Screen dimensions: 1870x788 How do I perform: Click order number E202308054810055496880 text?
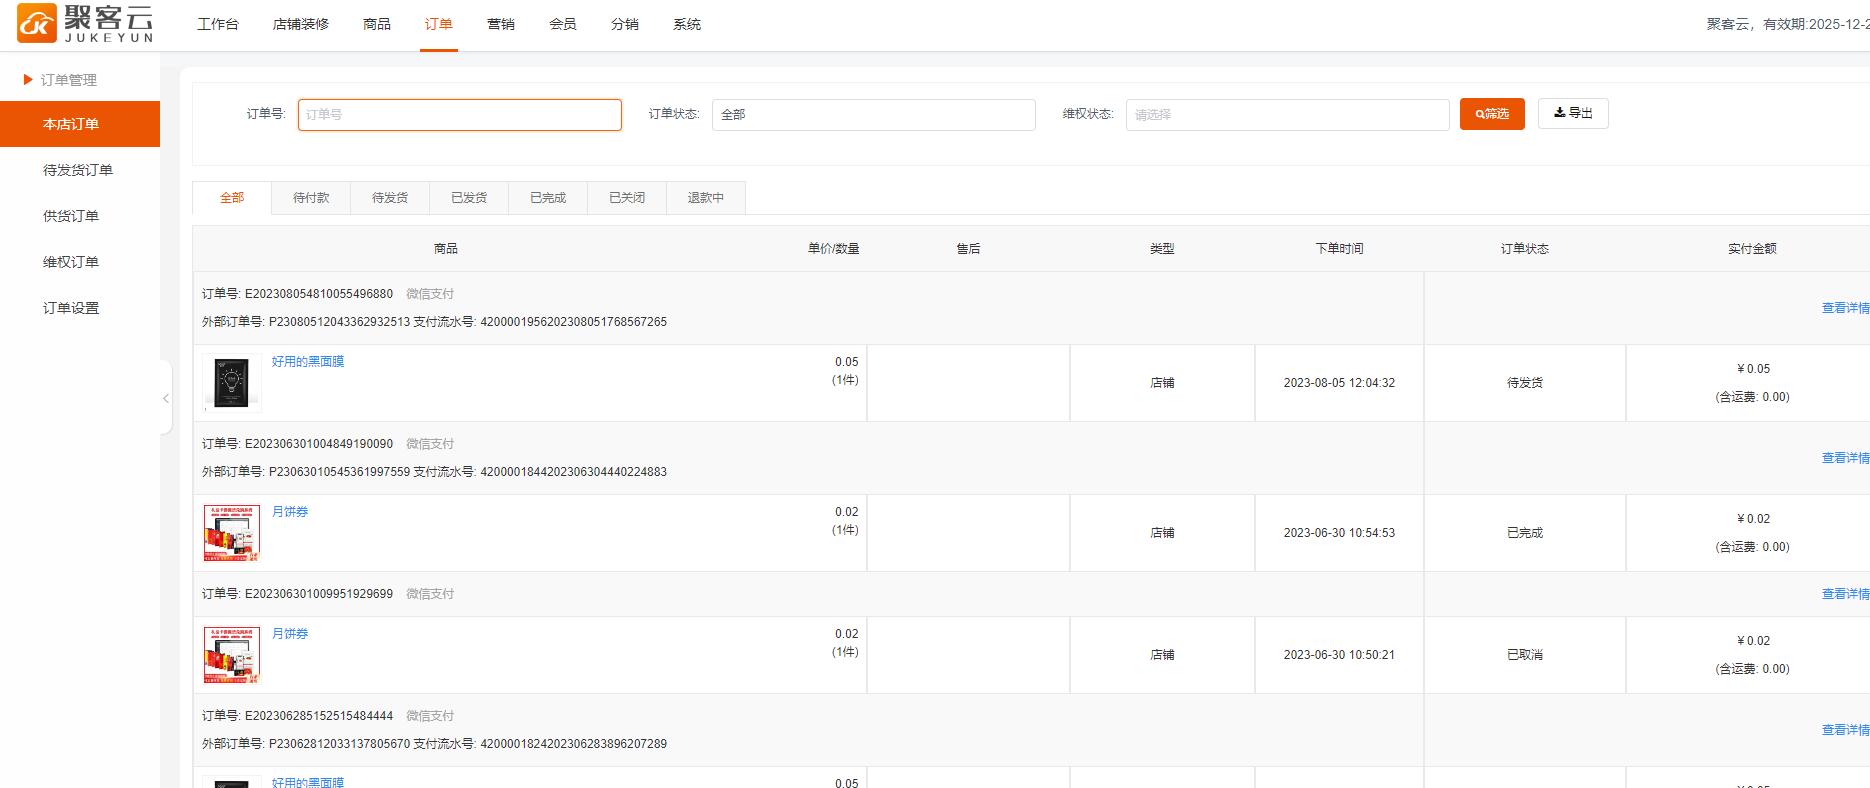point(319,294)
